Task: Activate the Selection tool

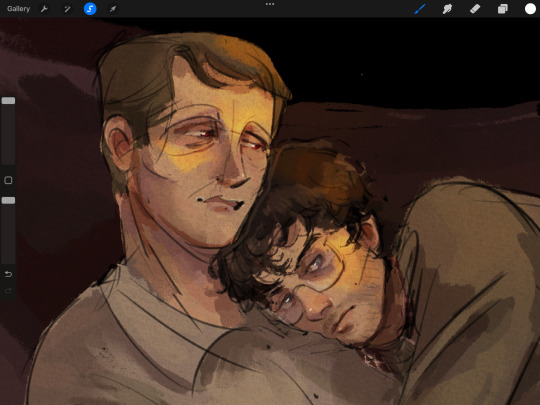Action: tap(90, 9)
